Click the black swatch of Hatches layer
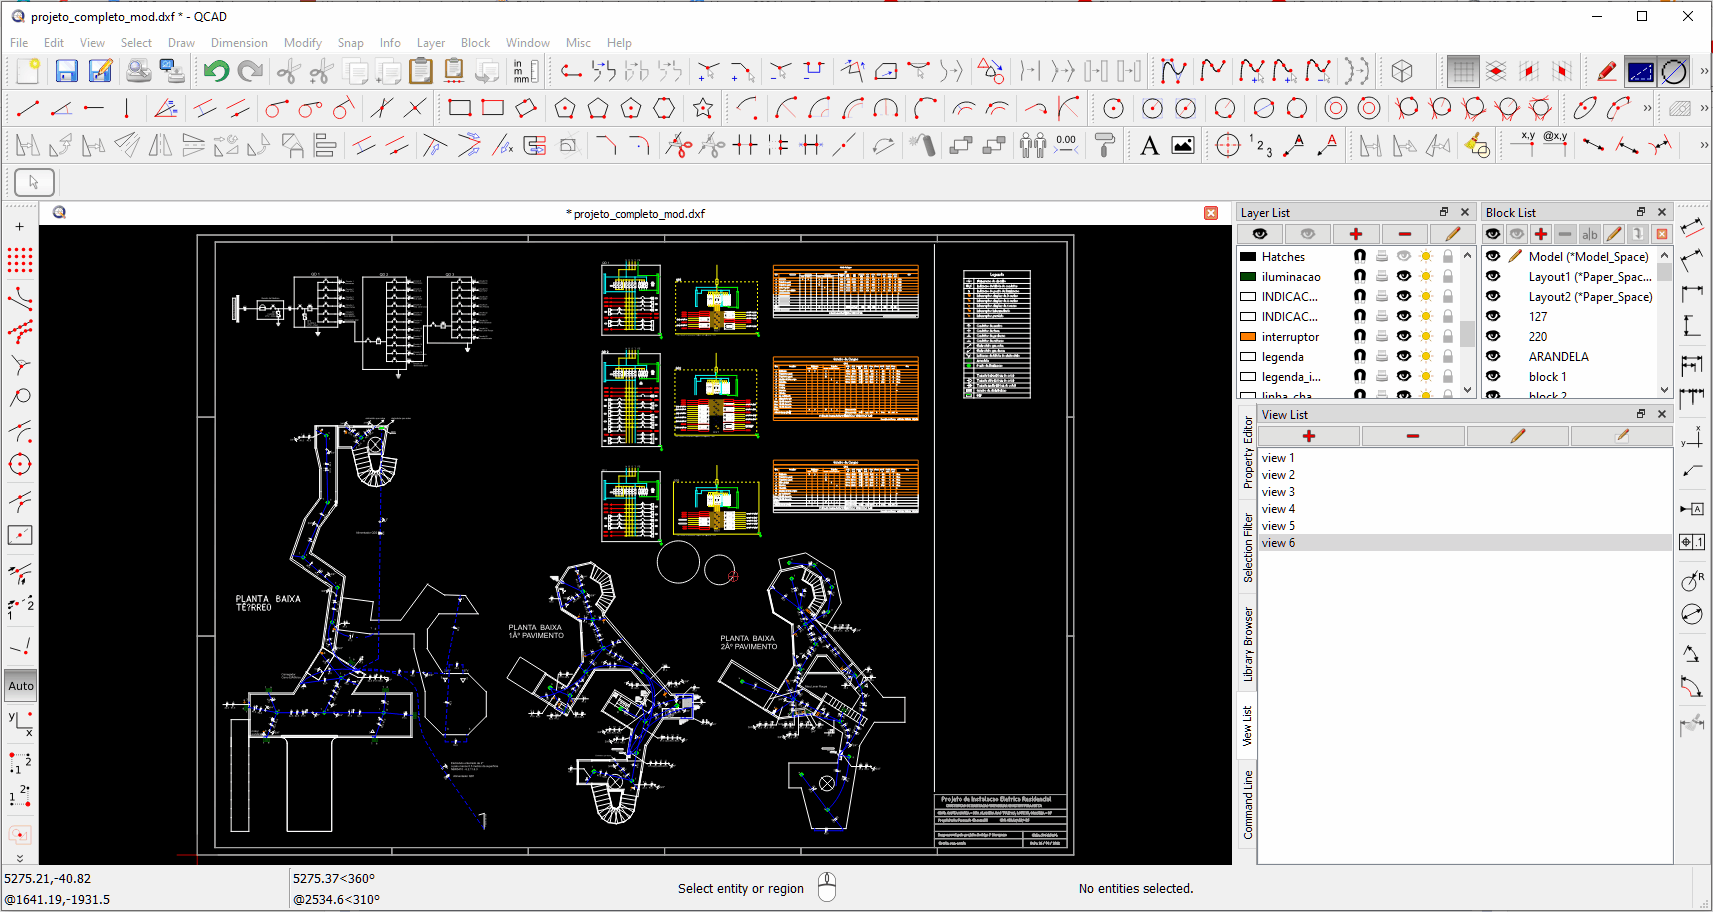 1248,257
